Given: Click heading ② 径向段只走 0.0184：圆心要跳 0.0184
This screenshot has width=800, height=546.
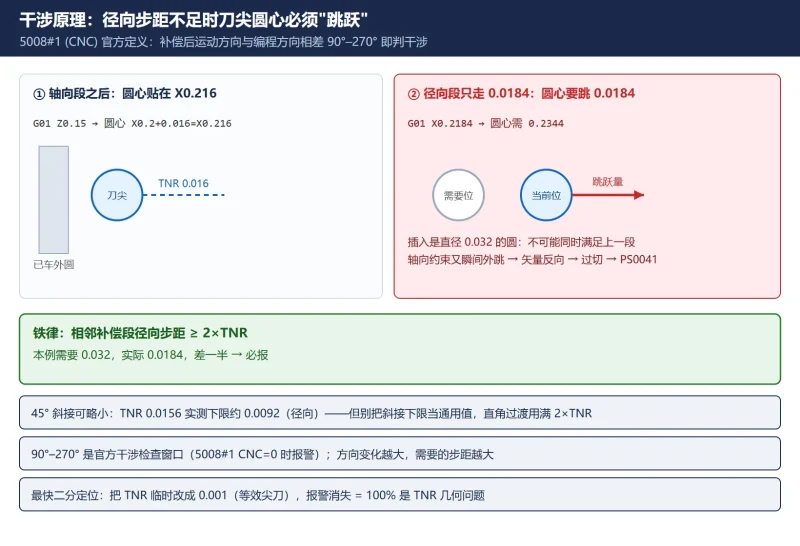Looking at the screenshot, I should tap(521, 93).
